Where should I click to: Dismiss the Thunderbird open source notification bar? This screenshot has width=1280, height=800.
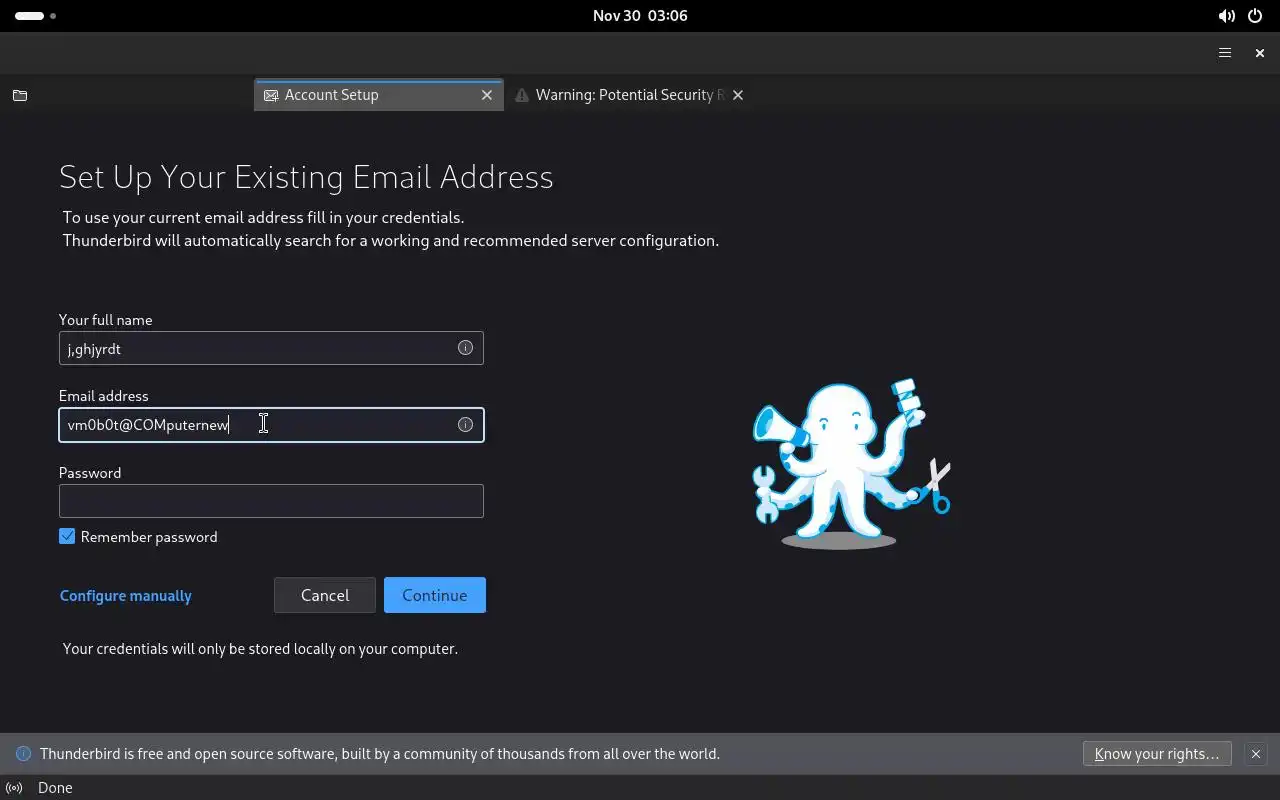pyautogui.click(x=1256, y=754)
